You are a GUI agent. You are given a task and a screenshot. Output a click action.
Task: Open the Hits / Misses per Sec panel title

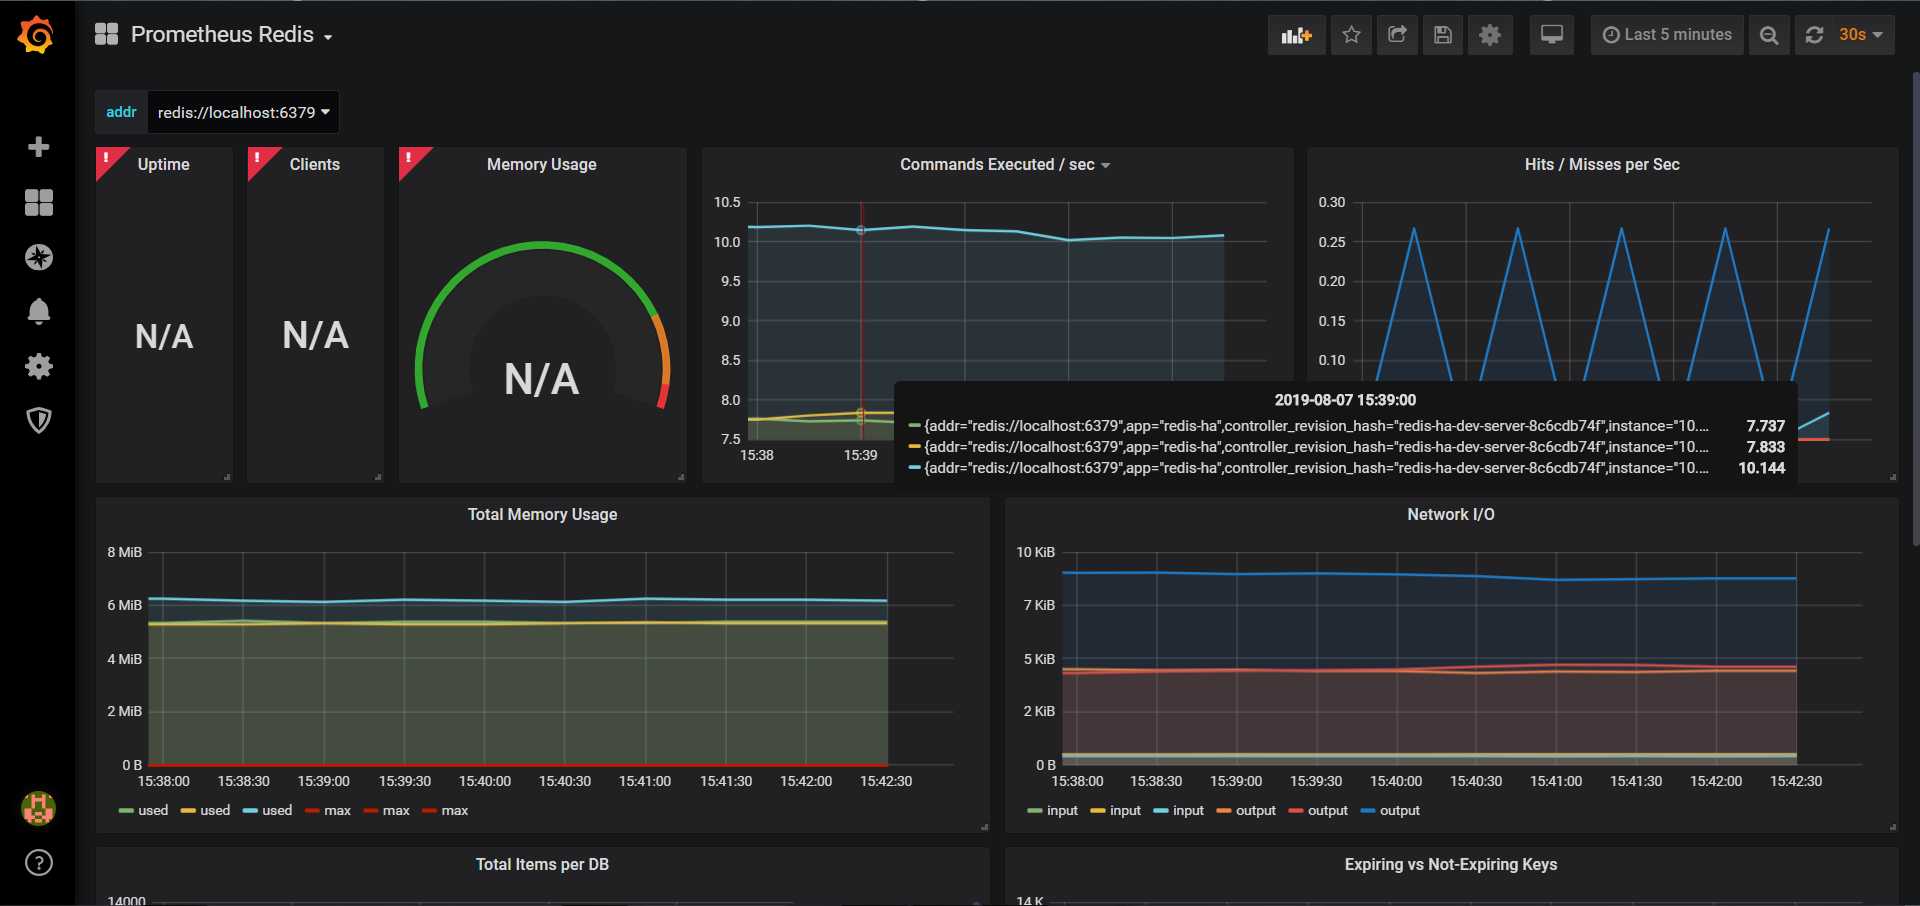tap(1602, 164)
